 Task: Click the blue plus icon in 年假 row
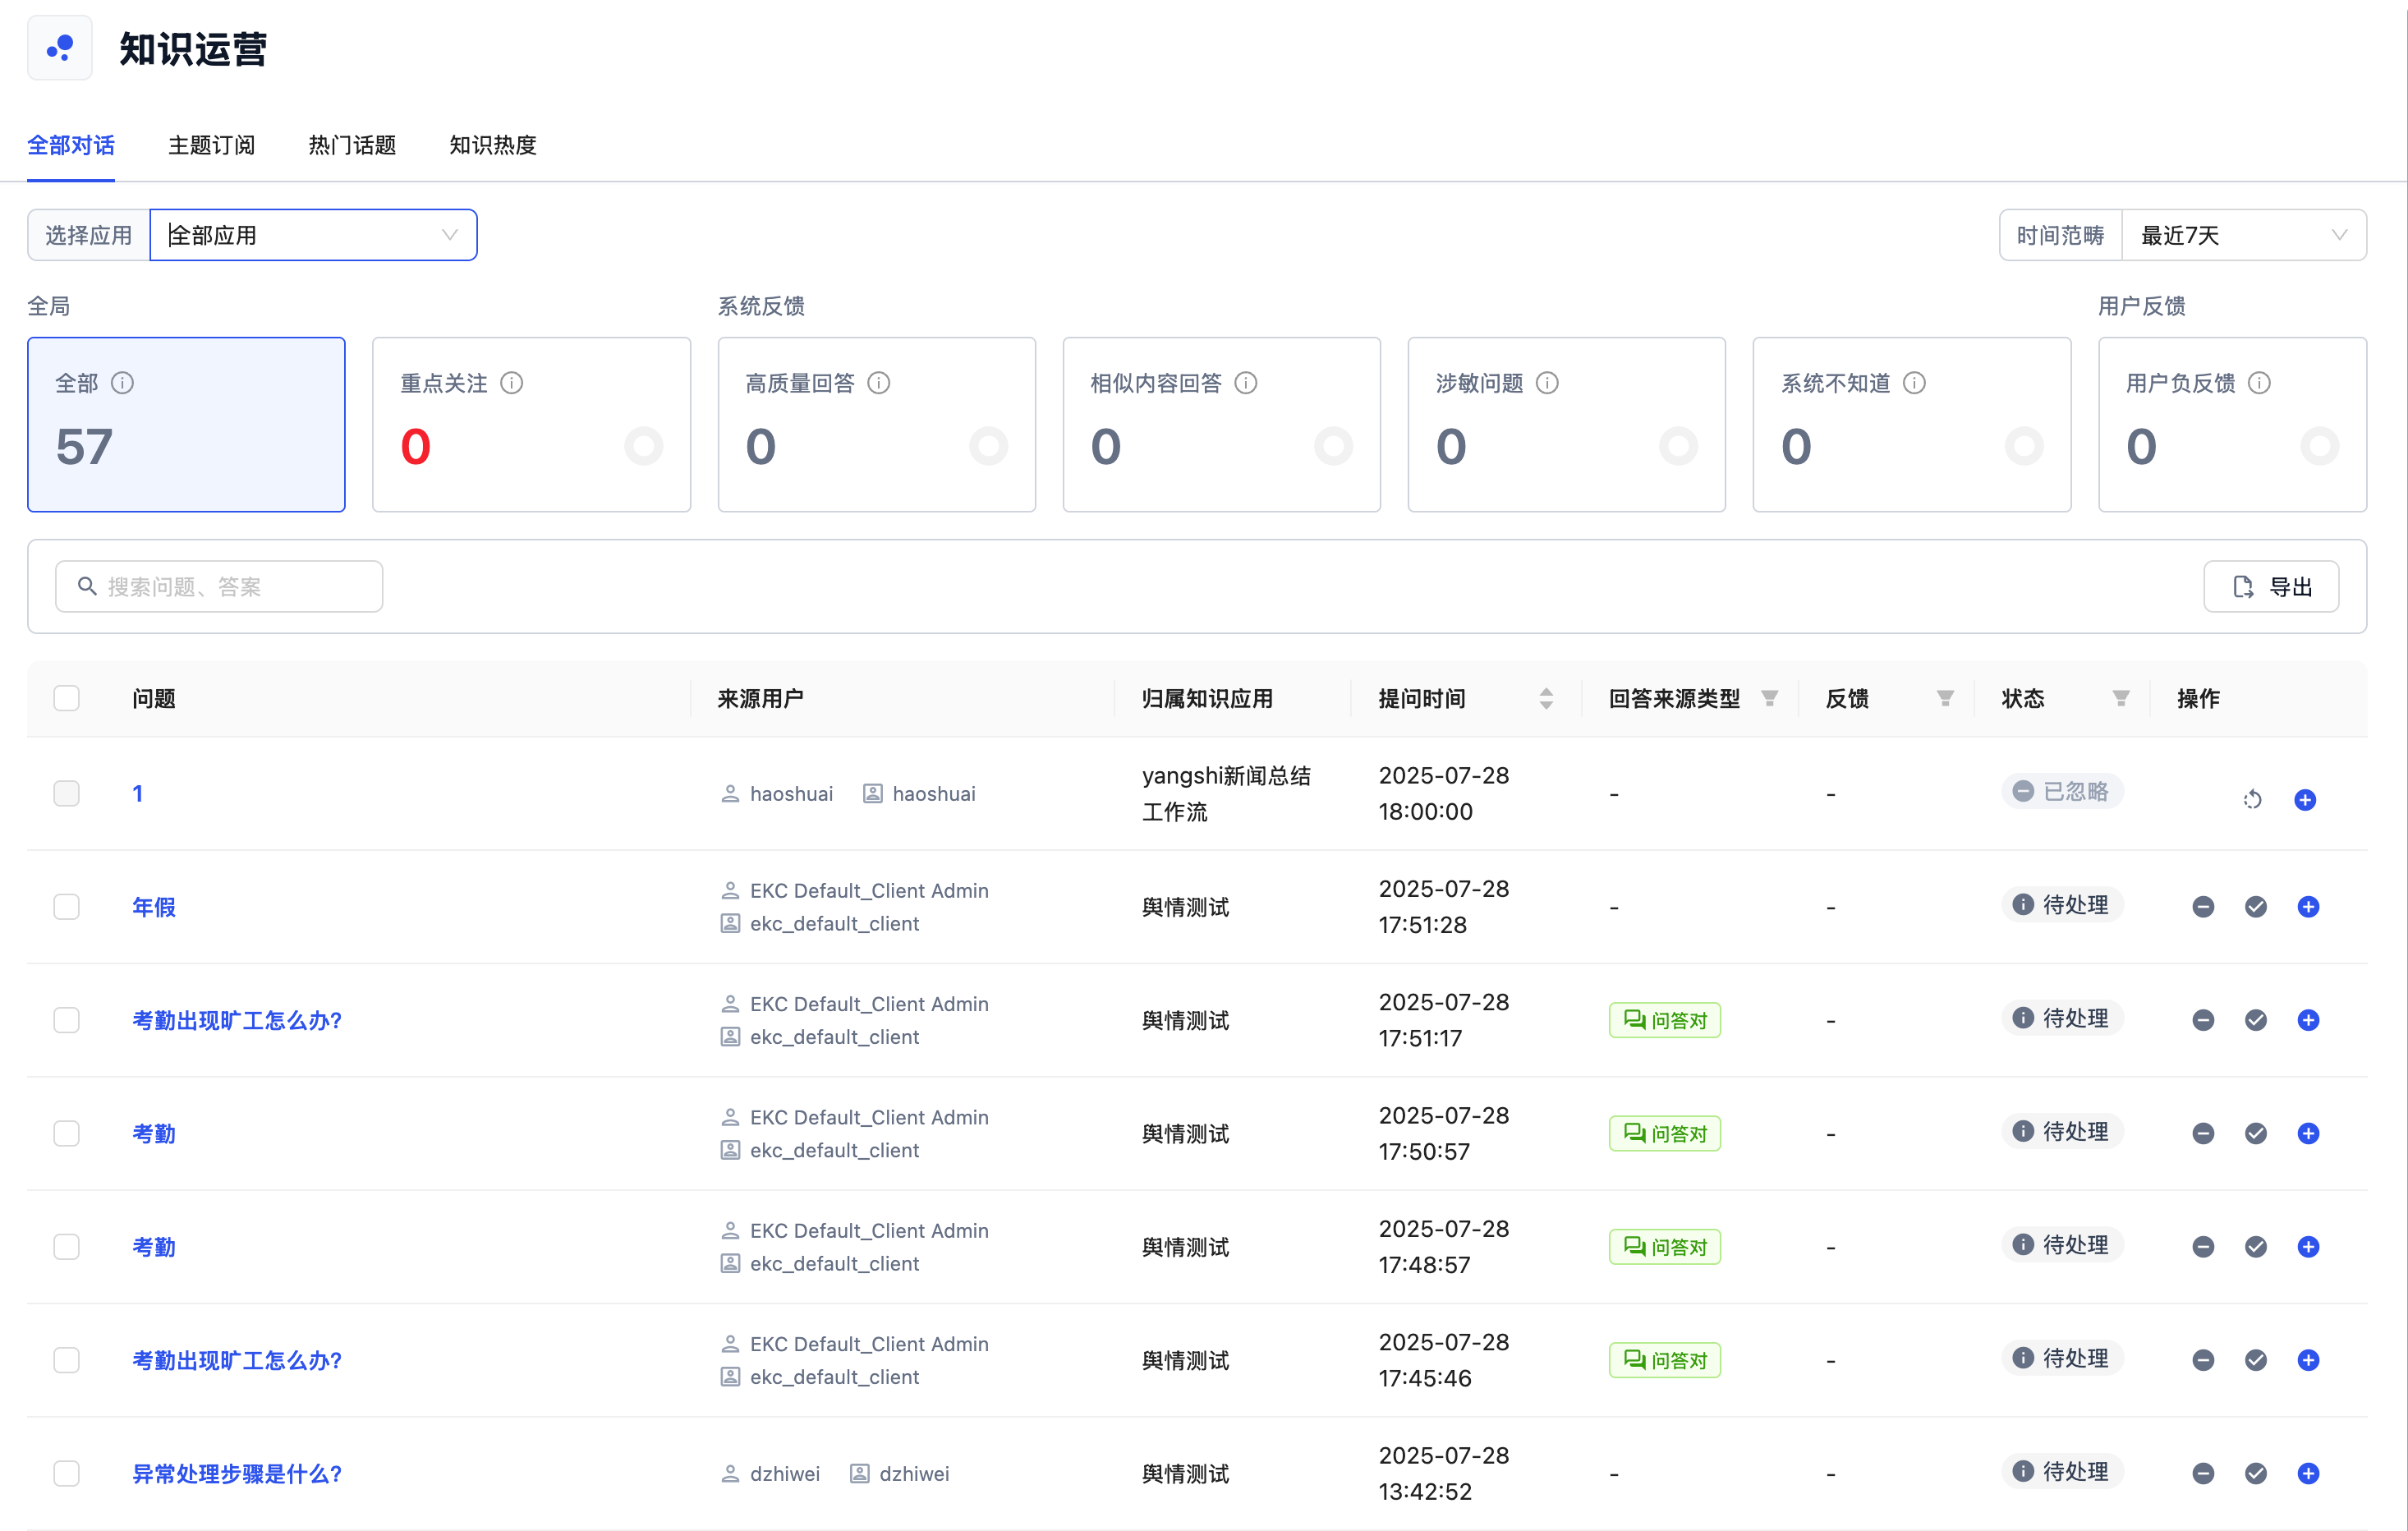pos(2308,907)
